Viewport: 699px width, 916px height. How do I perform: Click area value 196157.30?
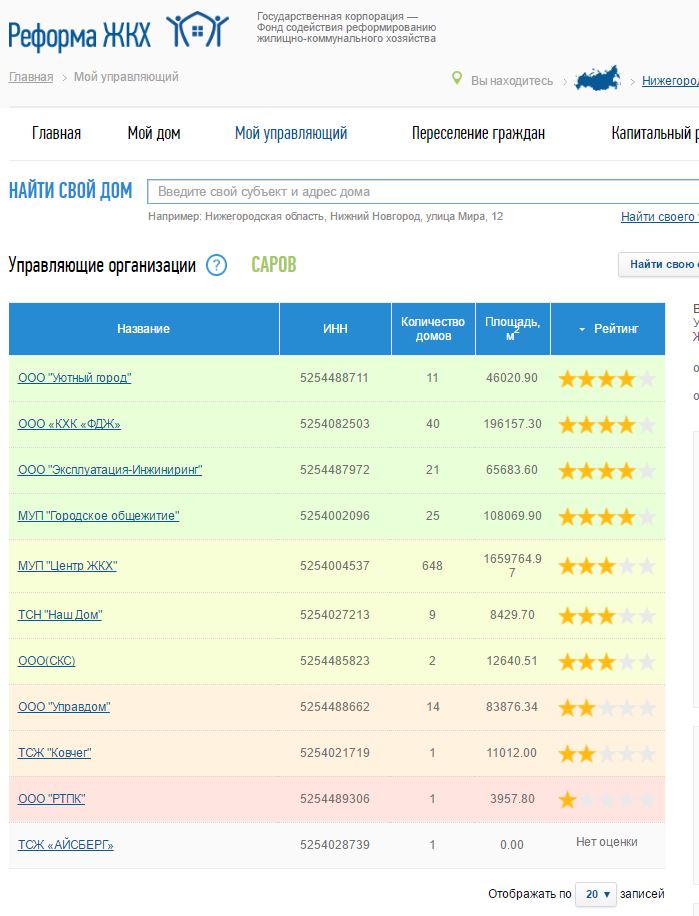click(513, 424)
